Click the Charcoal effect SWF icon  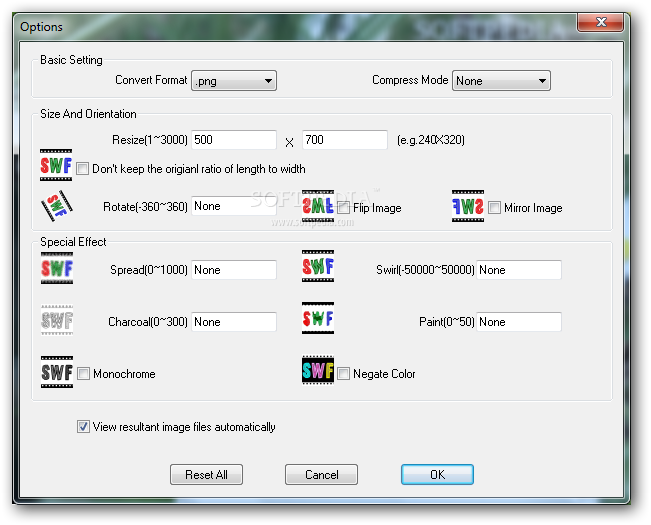57,320
